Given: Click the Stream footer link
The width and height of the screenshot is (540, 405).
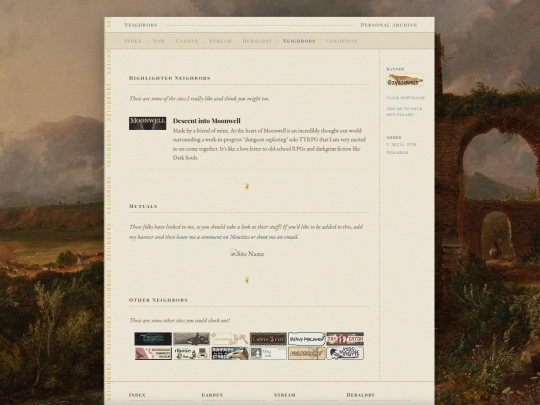Looking at the screenshot, I should pyautogui.click(x=284, y=395).
